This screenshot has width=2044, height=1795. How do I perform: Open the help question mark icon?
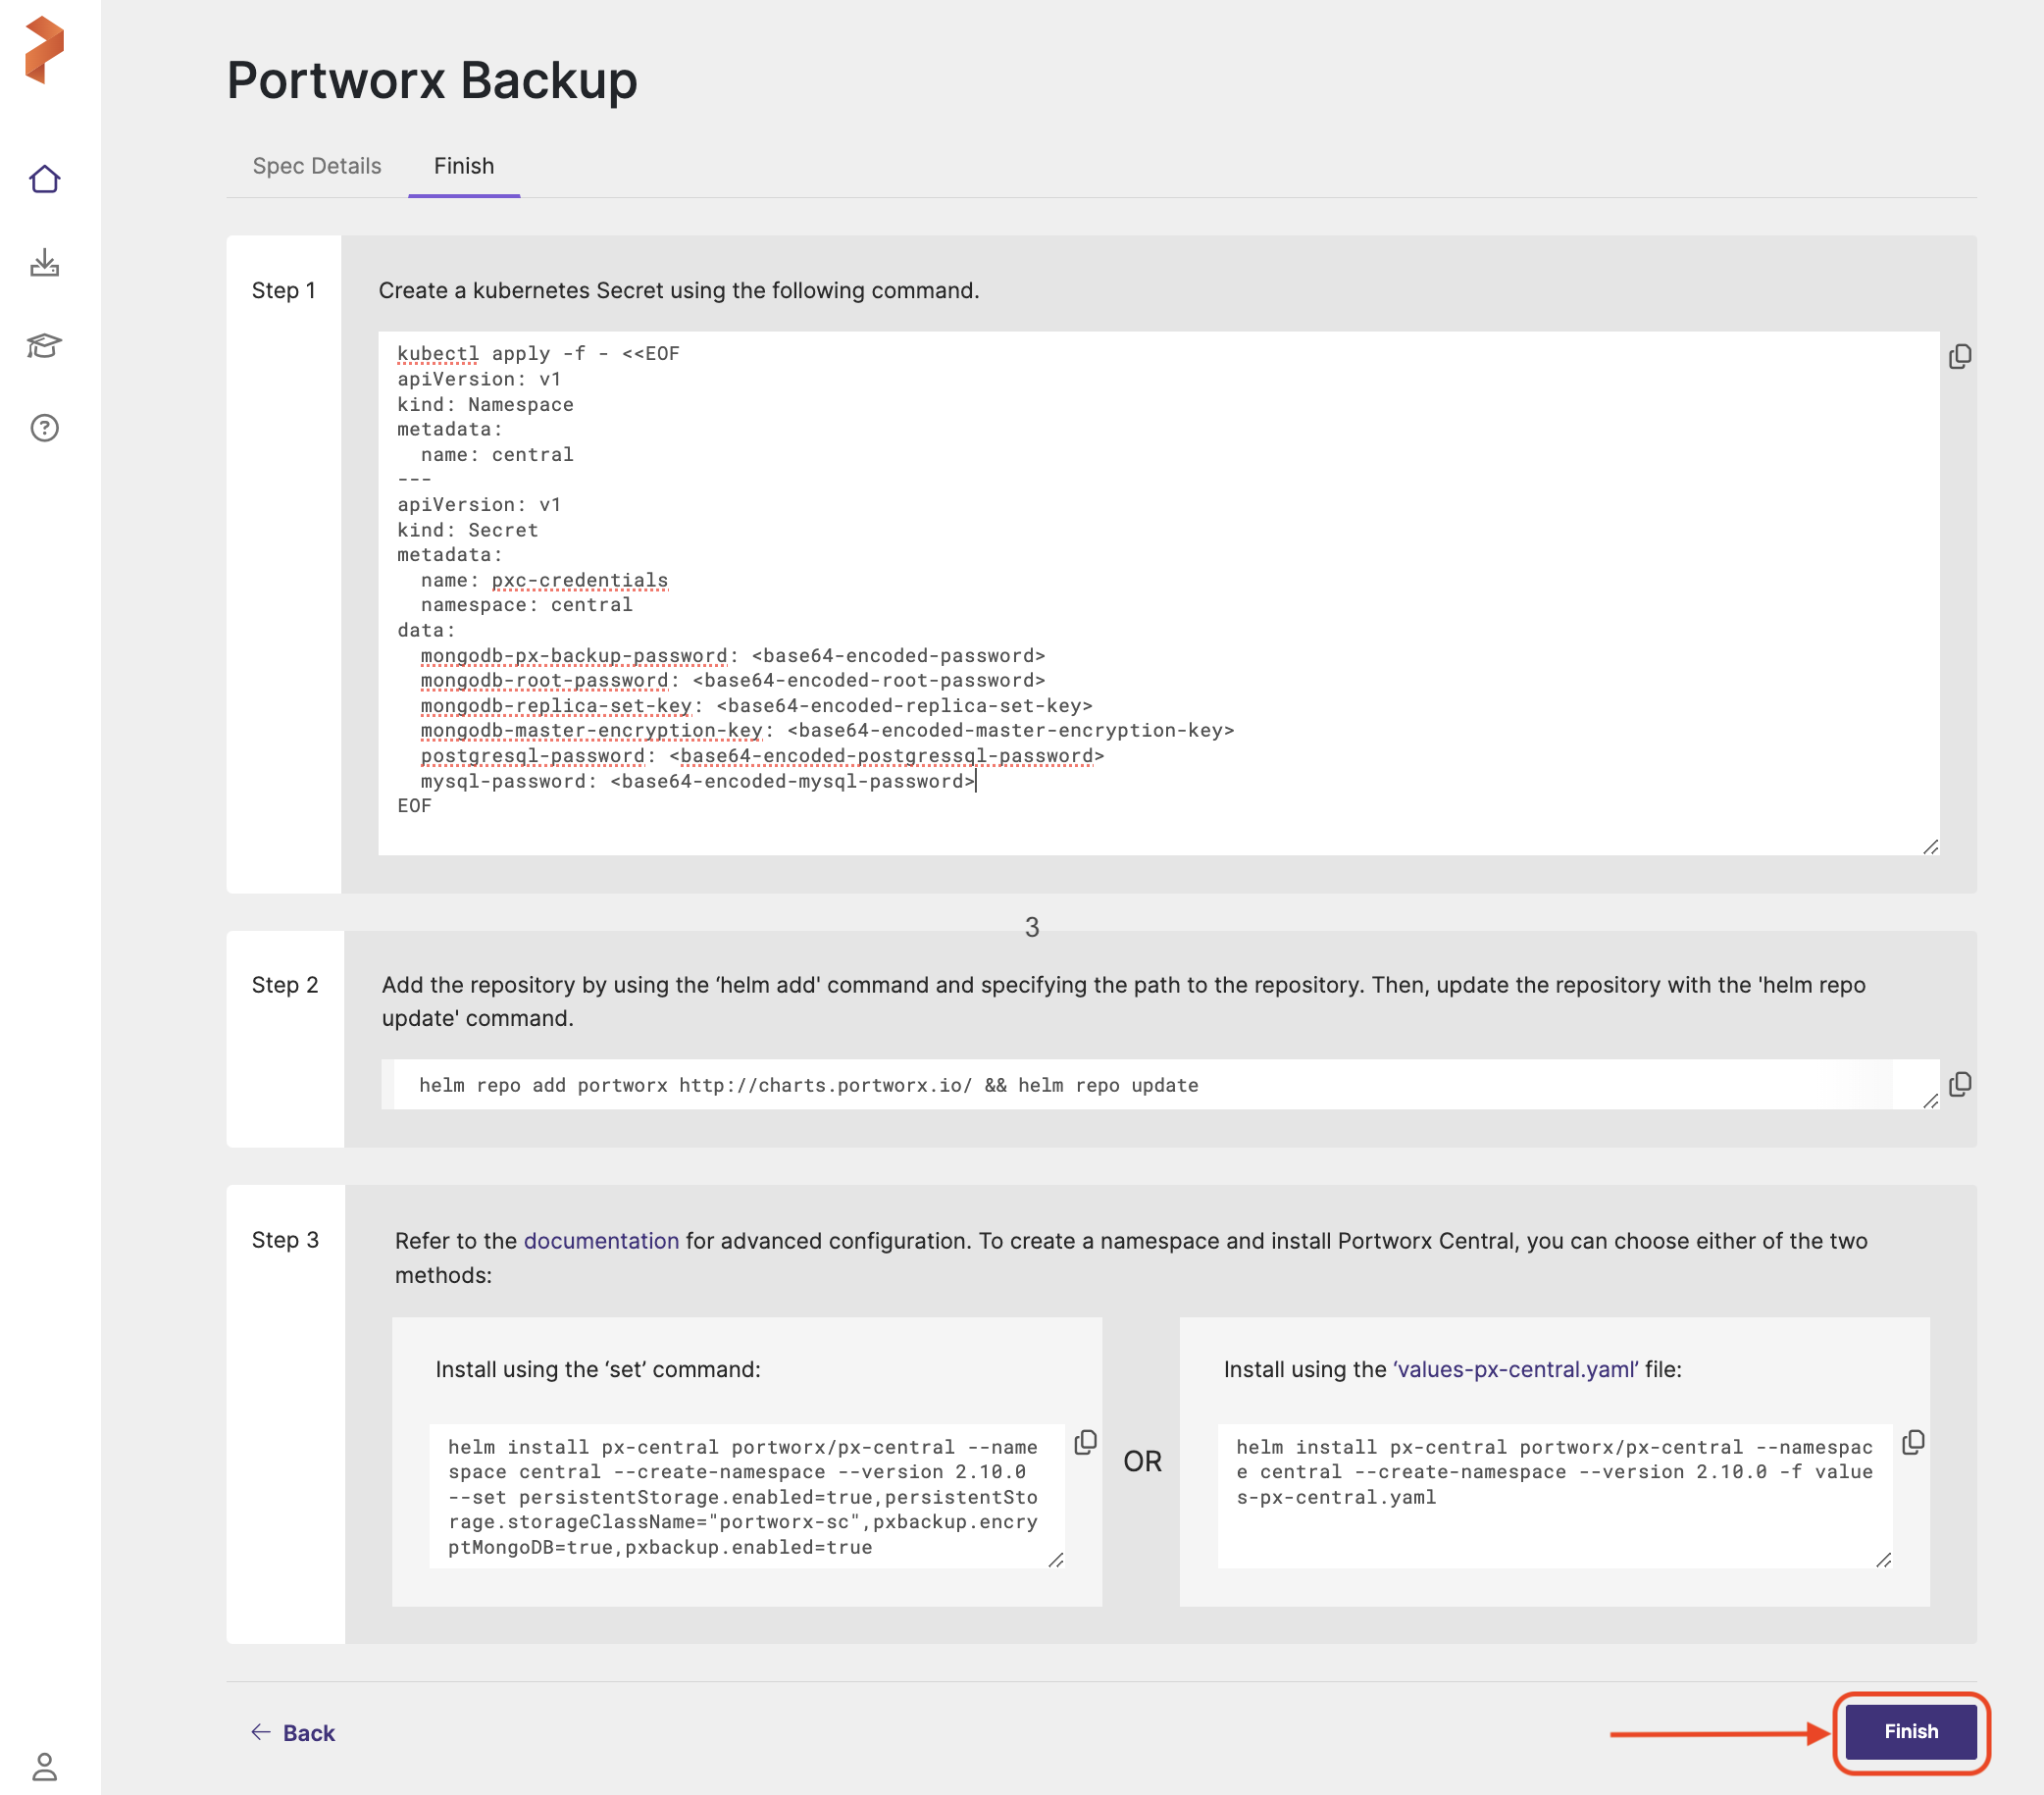click(44, 428)
